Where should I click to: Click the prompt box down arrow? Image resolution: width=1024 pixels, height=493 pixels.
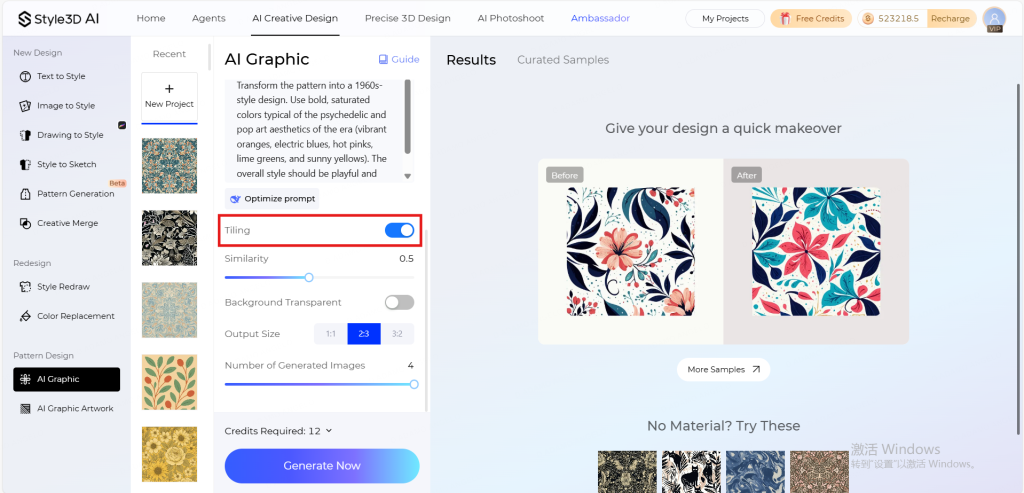coord(408,176)
